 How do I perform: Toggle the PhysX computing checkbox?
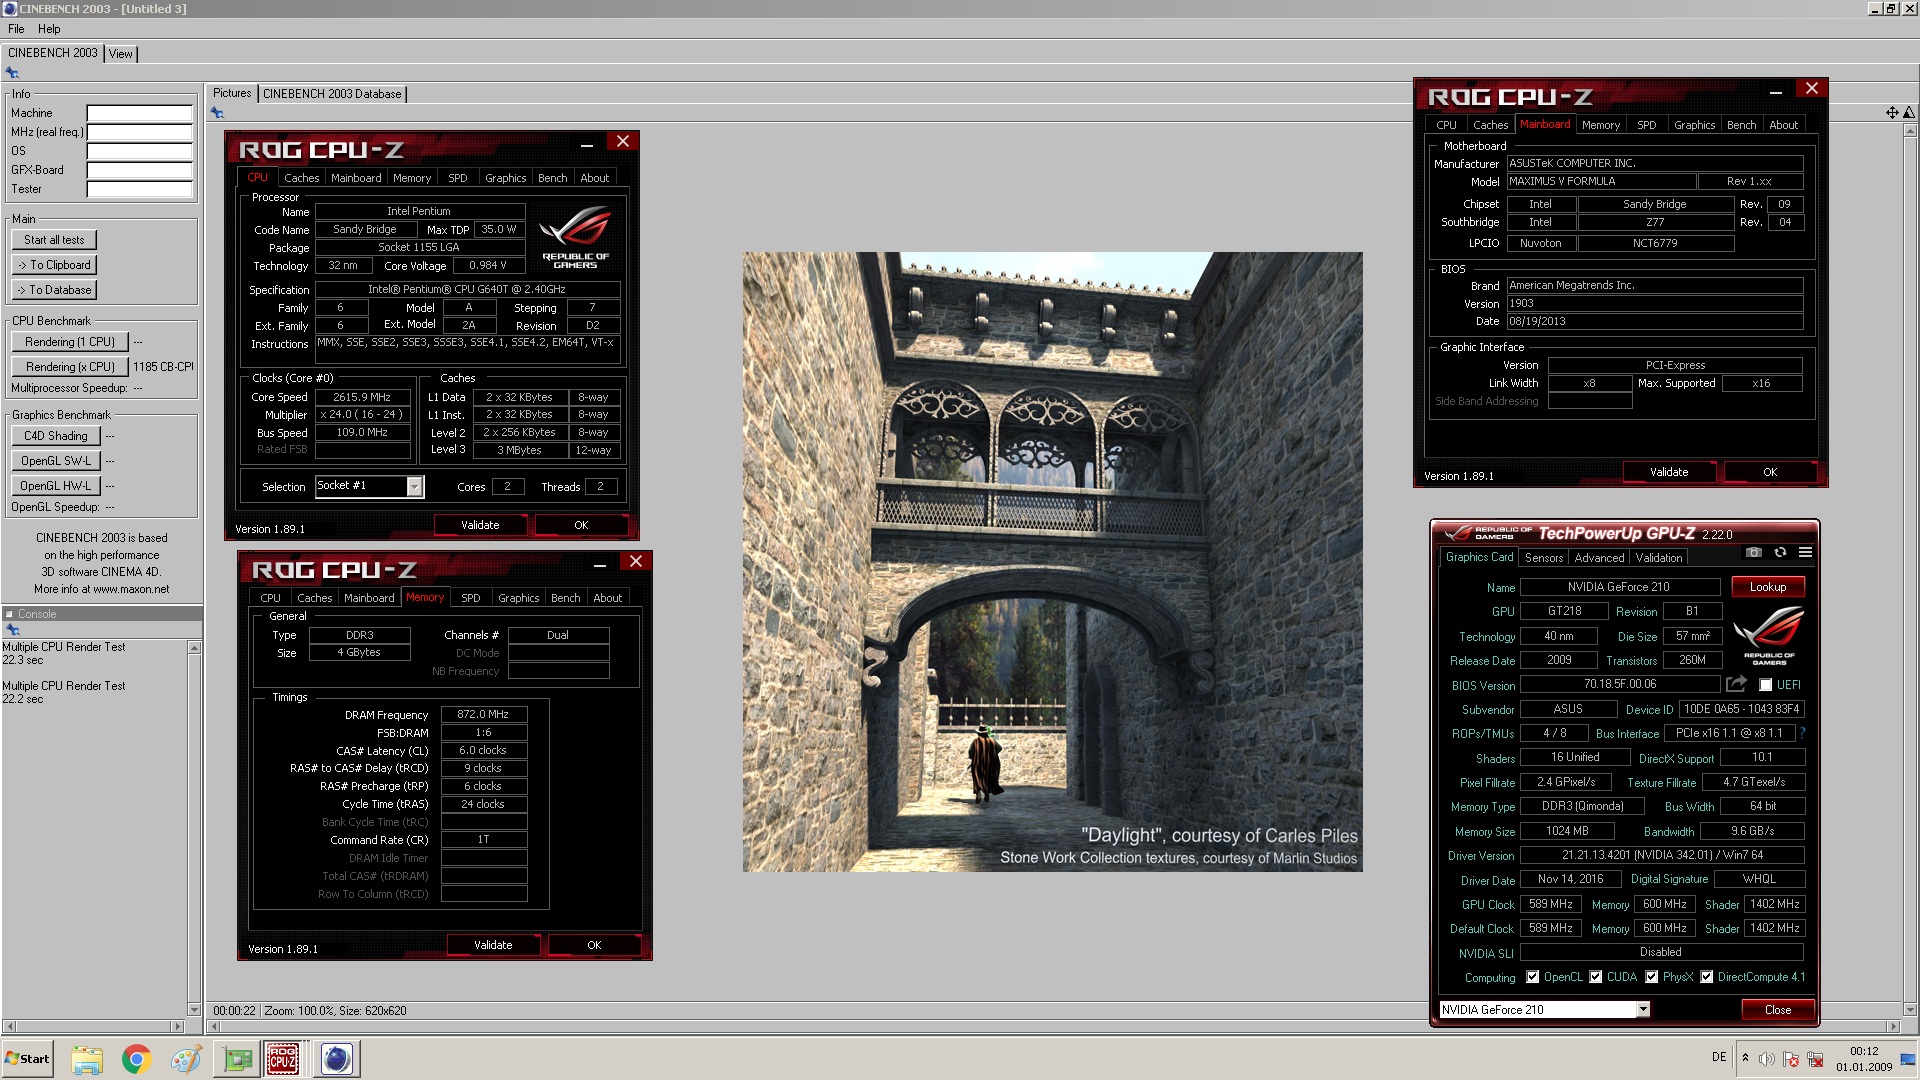[1652, 977]
